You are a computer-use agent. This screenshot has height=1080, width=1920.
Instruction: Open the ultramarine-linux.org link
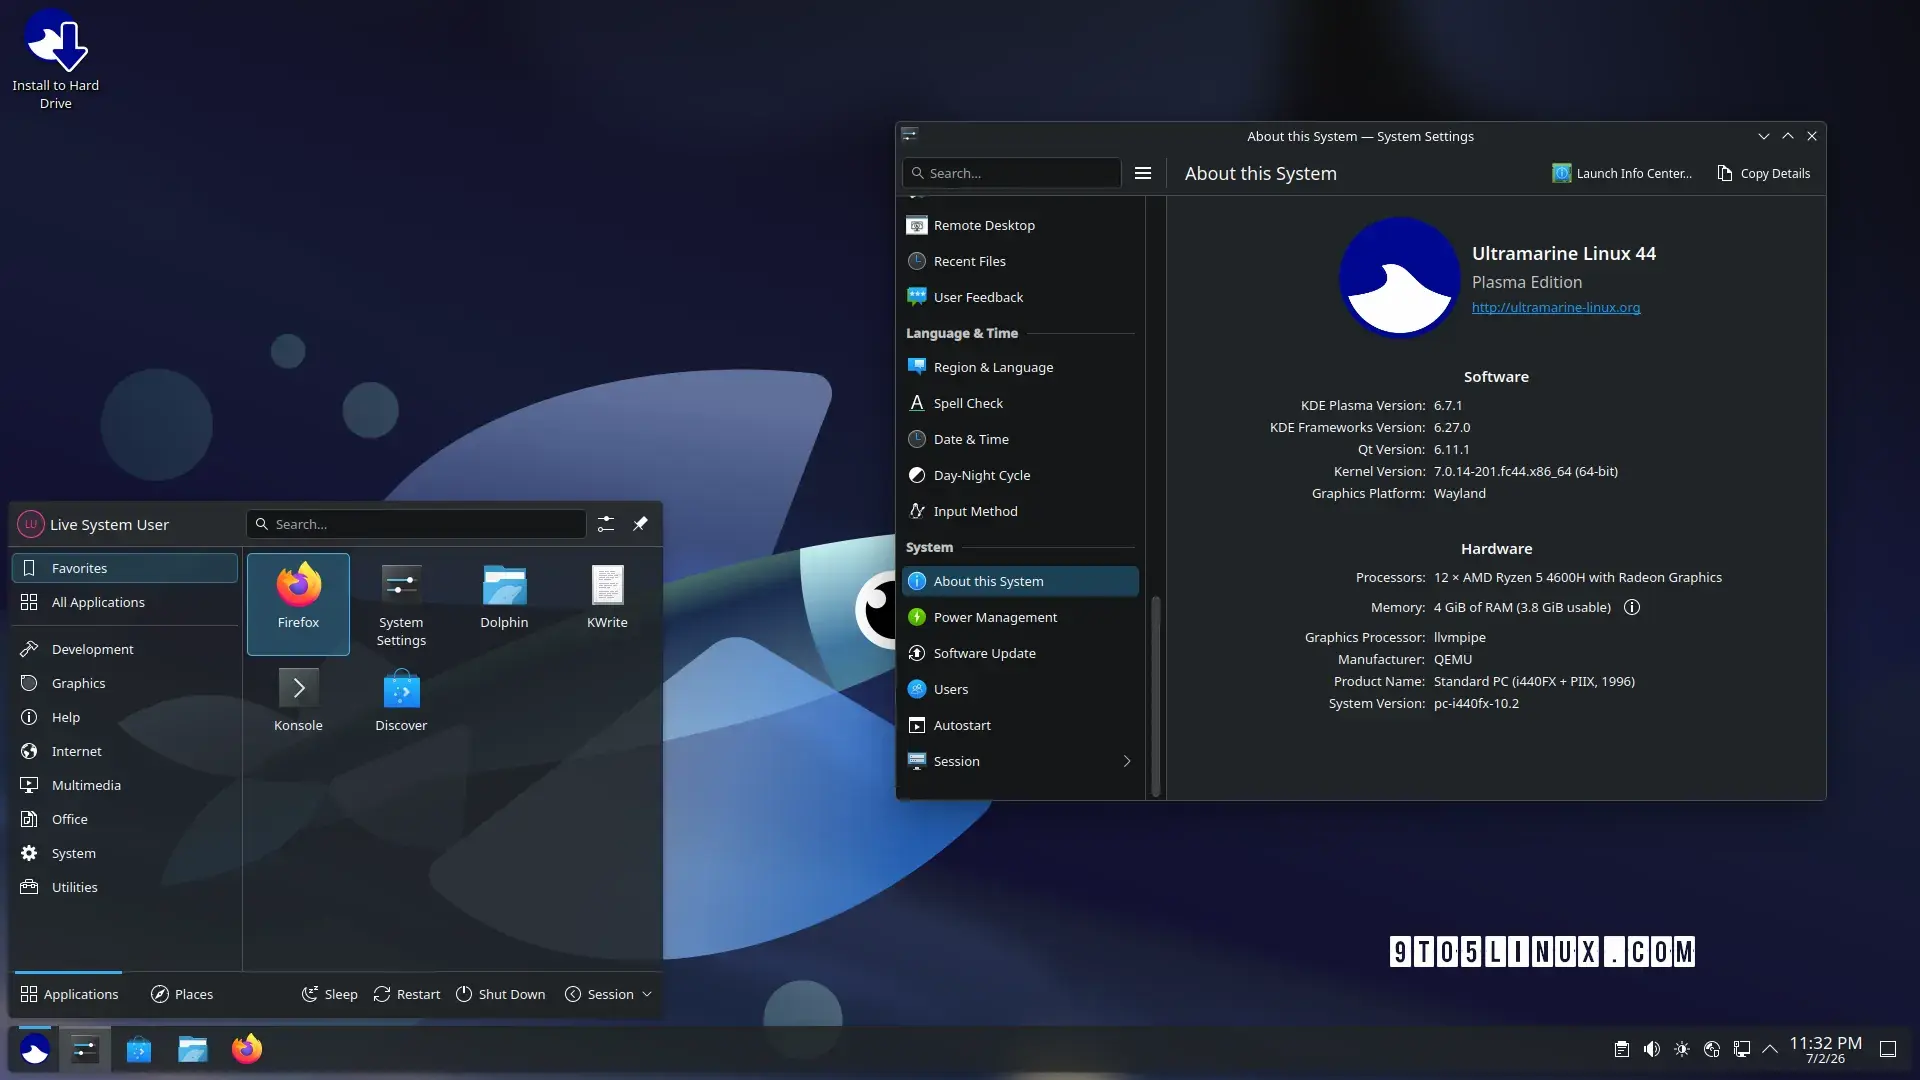pyautogui.click(x=1556, y=307)
